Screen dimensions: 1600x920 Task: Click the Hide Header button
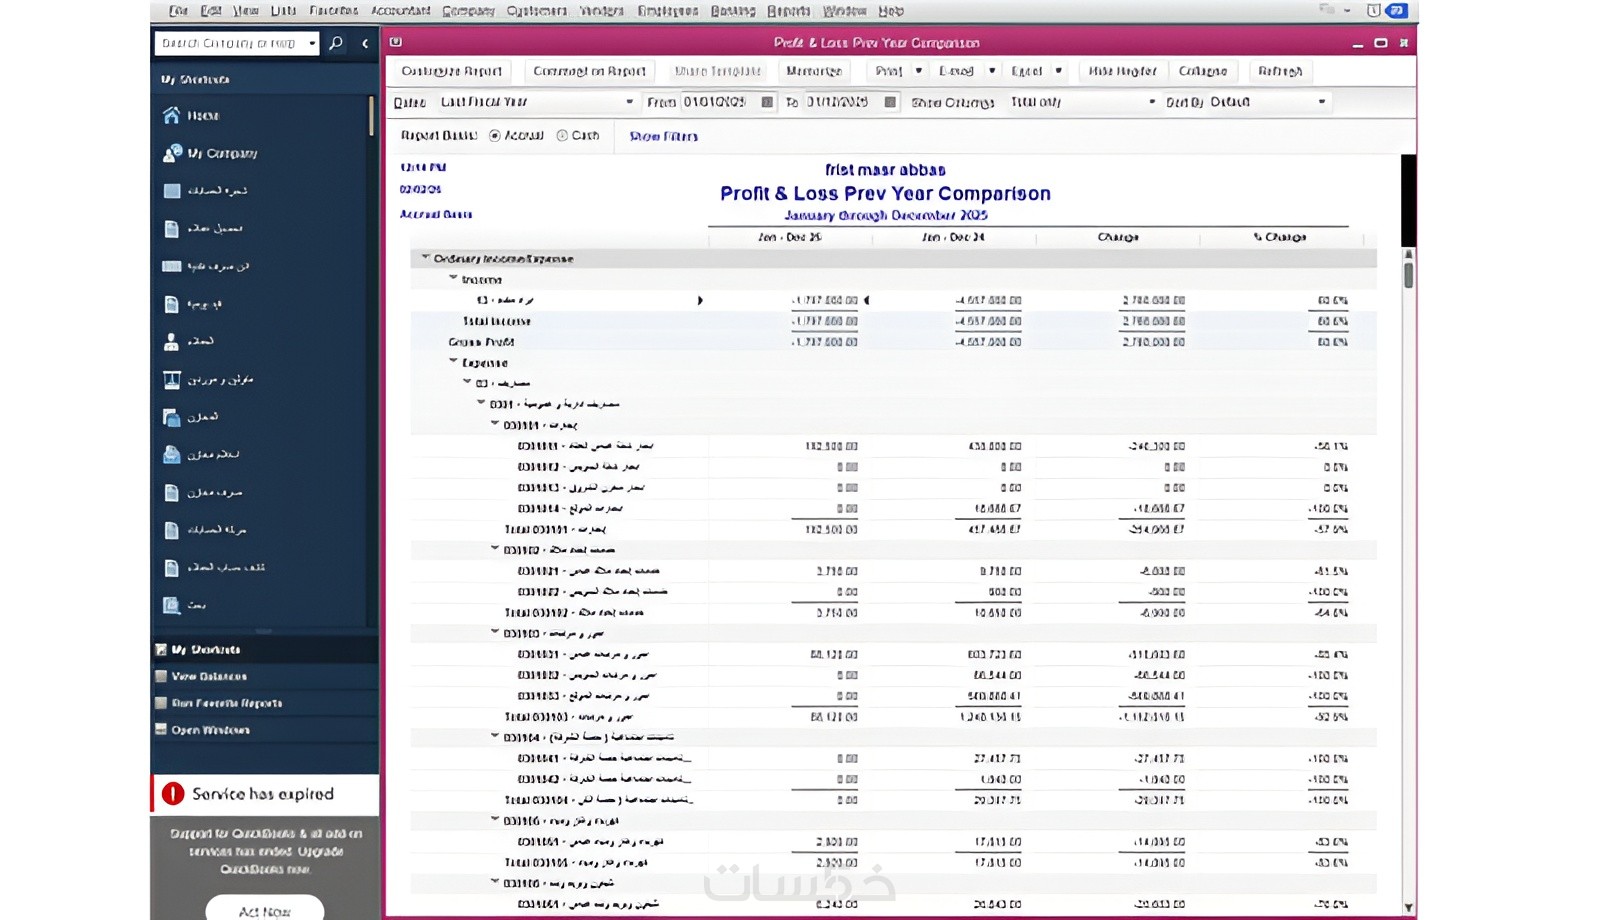coord(1121,71)
